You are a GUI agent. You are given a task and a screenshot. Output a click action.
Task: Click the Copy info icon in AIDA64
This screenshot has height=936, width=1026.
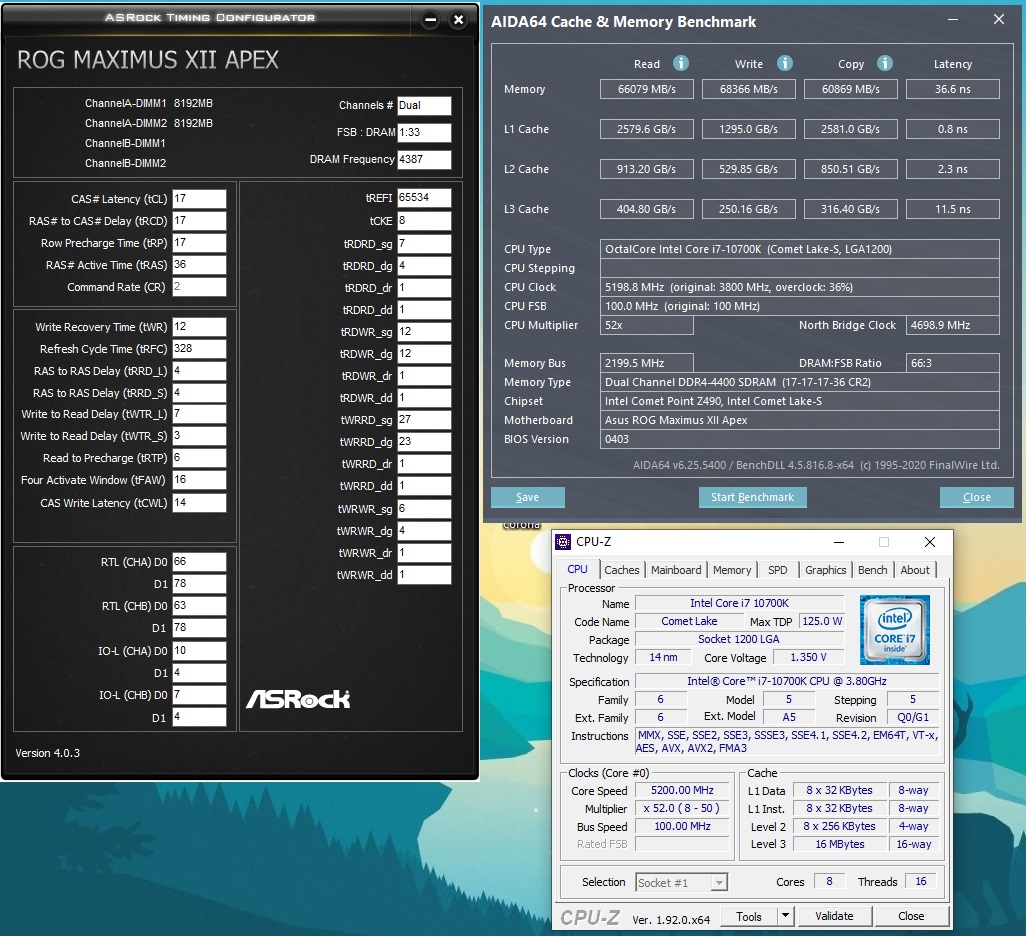(x=884, y=63)
